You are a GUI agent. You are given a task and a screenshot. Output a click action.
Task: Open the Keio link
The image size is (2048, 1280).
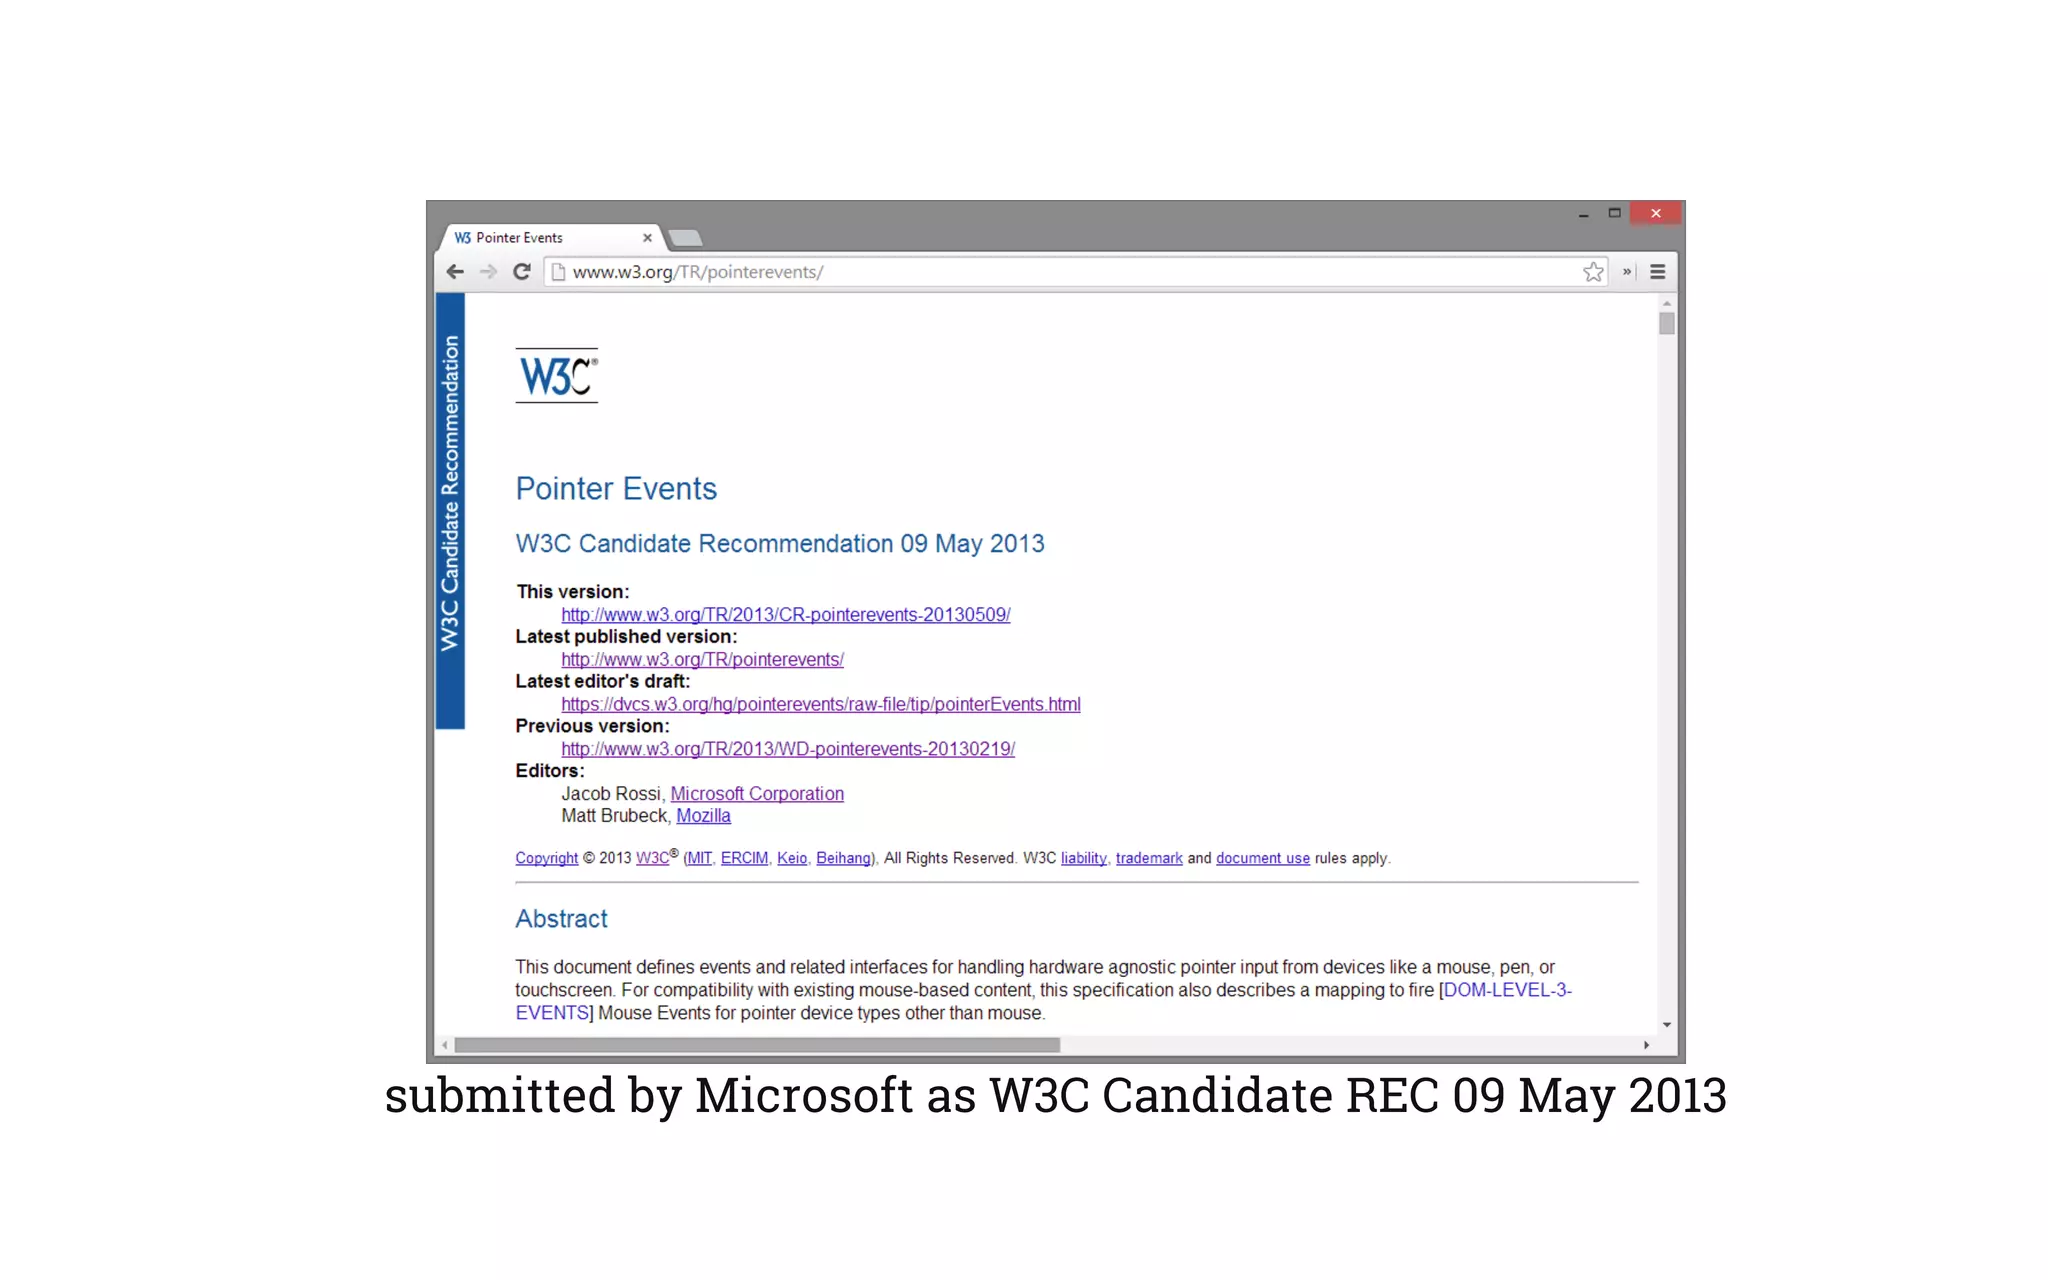click(792, 858)
